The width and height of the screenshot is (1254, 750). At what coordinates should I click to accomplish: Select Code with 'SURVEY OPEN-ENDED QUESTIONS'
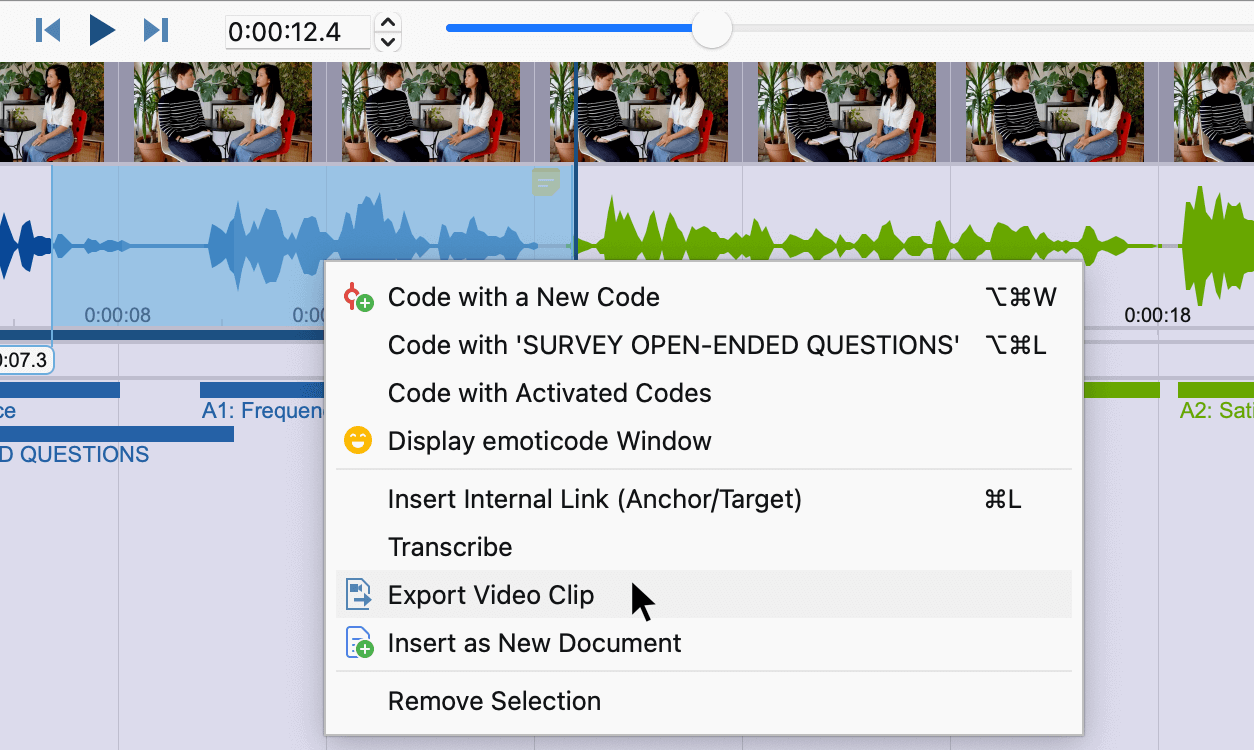point(703,345)
